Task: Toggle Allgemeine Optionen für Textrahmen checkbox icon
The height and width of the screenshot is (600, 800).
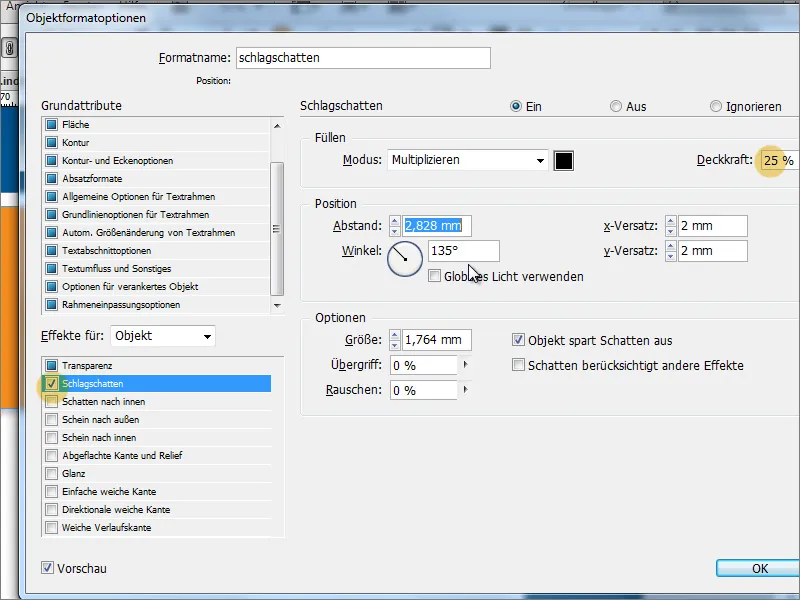Action: tap(52, 196)
